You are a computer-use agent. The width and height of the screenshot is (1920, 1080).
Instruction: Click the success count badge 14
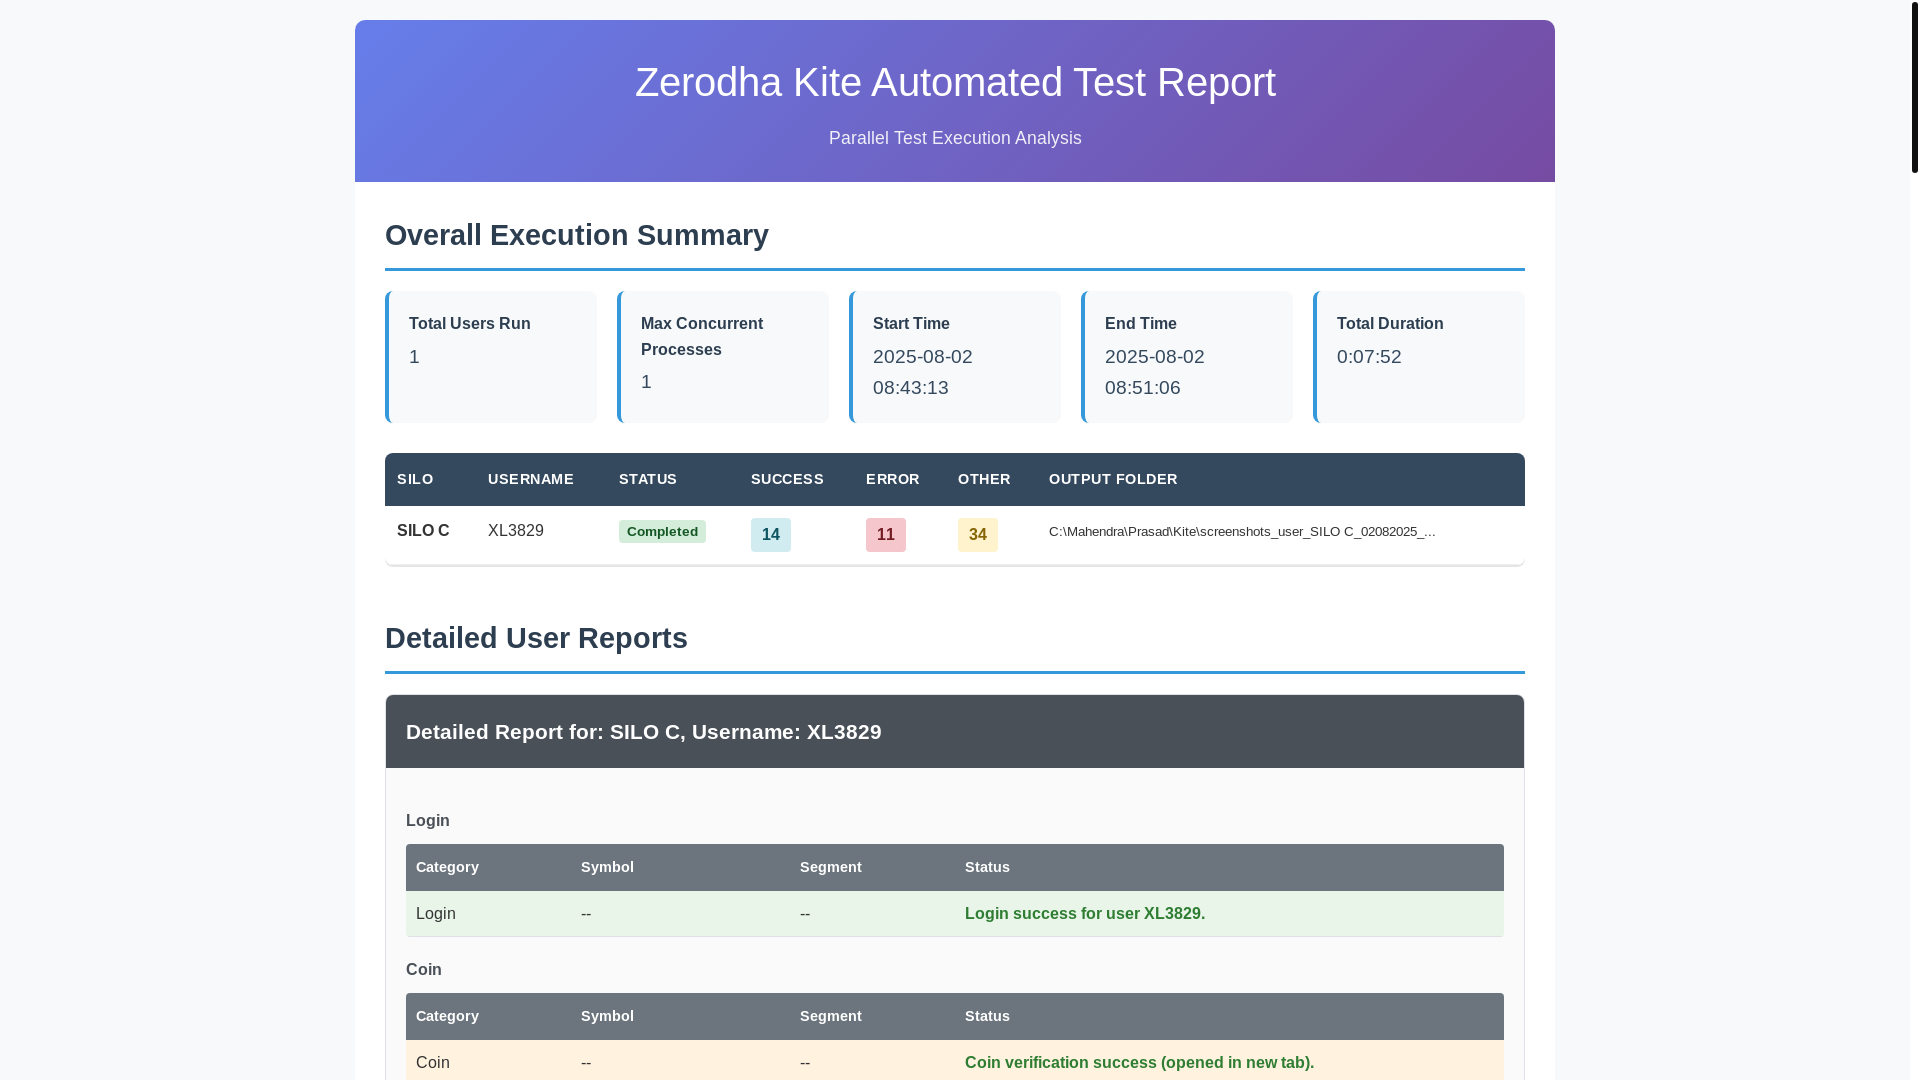click(771, 535)
